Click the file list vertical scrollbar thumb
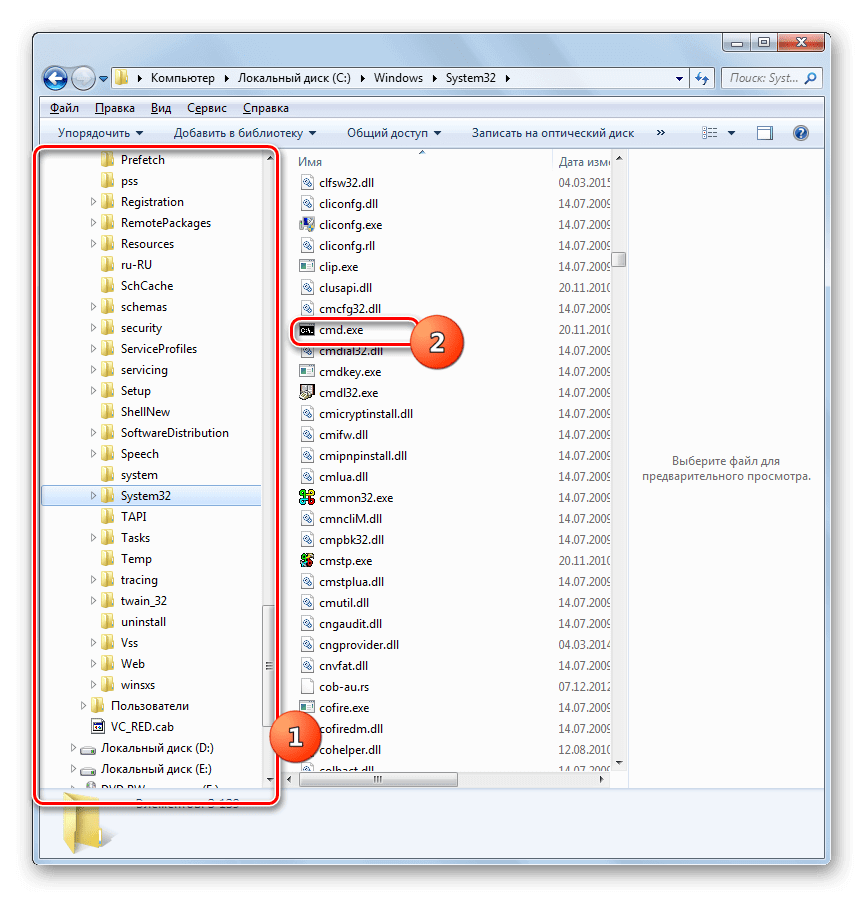864x898 pixels. point(620,260)
